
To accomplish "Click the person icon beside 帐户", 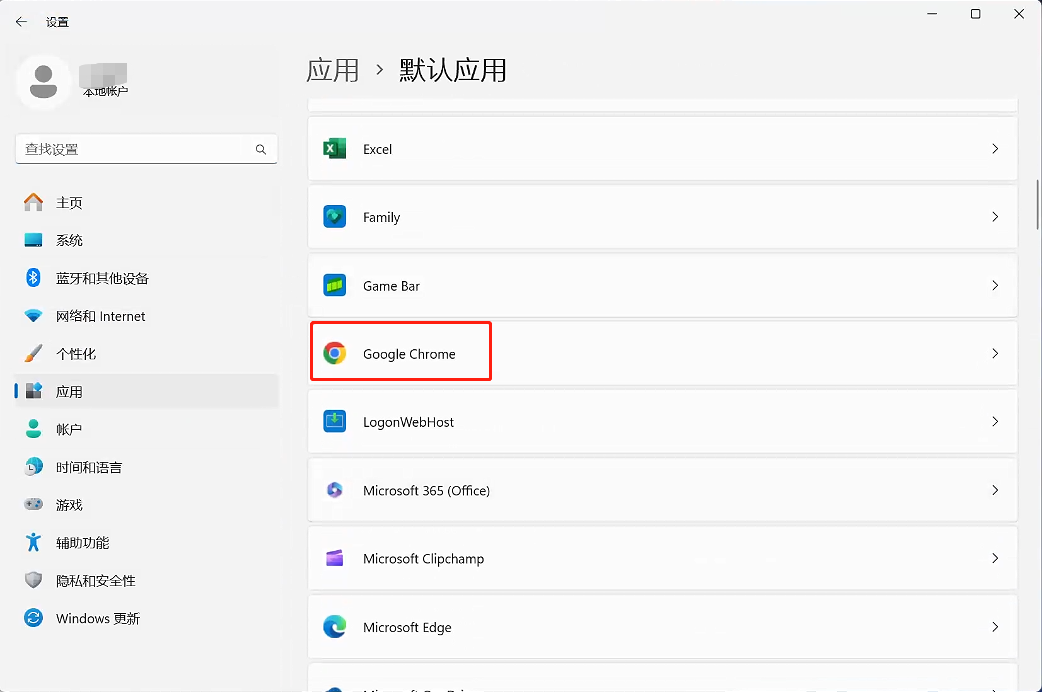I will pyautogui.click(x=33, y=429).
